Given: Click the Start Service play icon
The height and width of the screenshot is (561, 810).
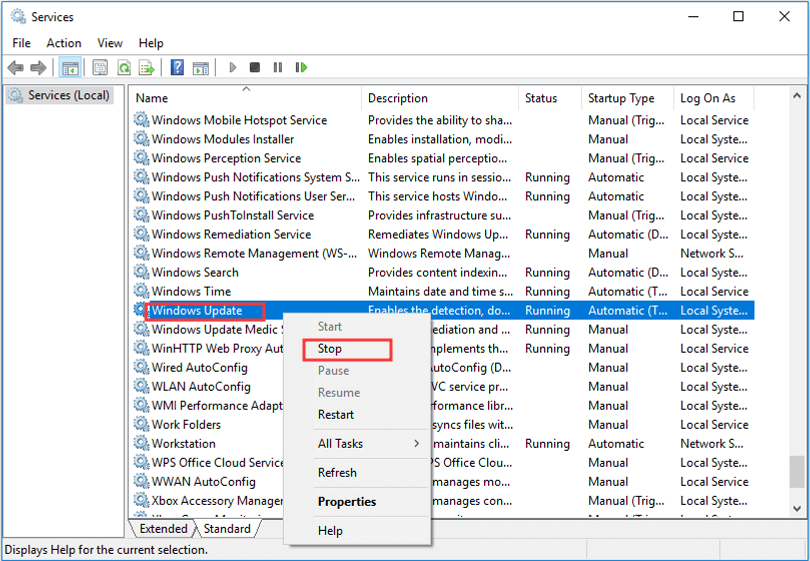Looking at the screenshot, I should click(232, 68).
